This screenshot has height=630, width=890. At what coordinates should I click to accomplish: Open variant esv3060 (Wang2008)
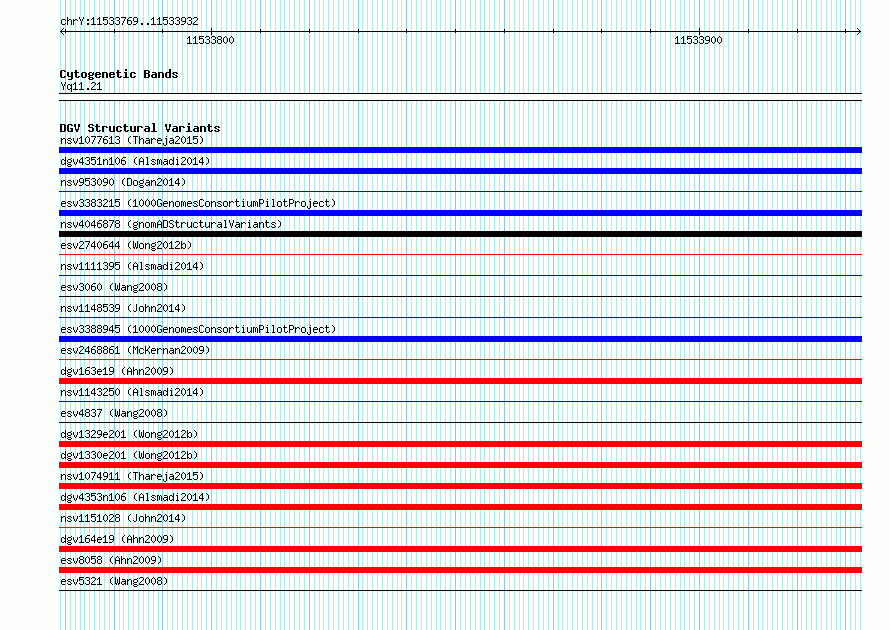(114, 287)
